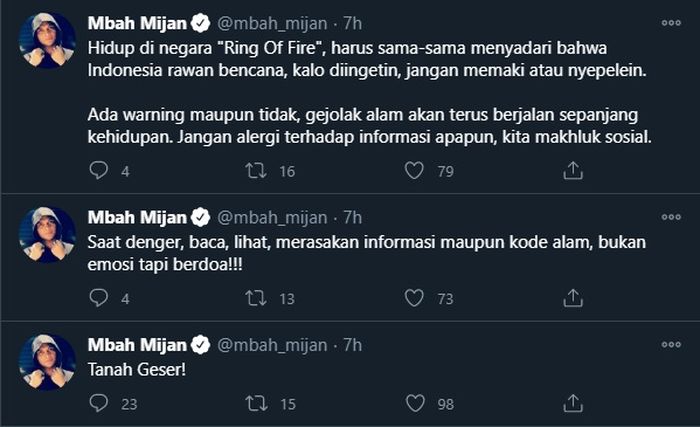This screenshot has width=700, height=427.
Task: Retweet the "Ring Of Fire" tweet
Action: [x=257, y=171]
